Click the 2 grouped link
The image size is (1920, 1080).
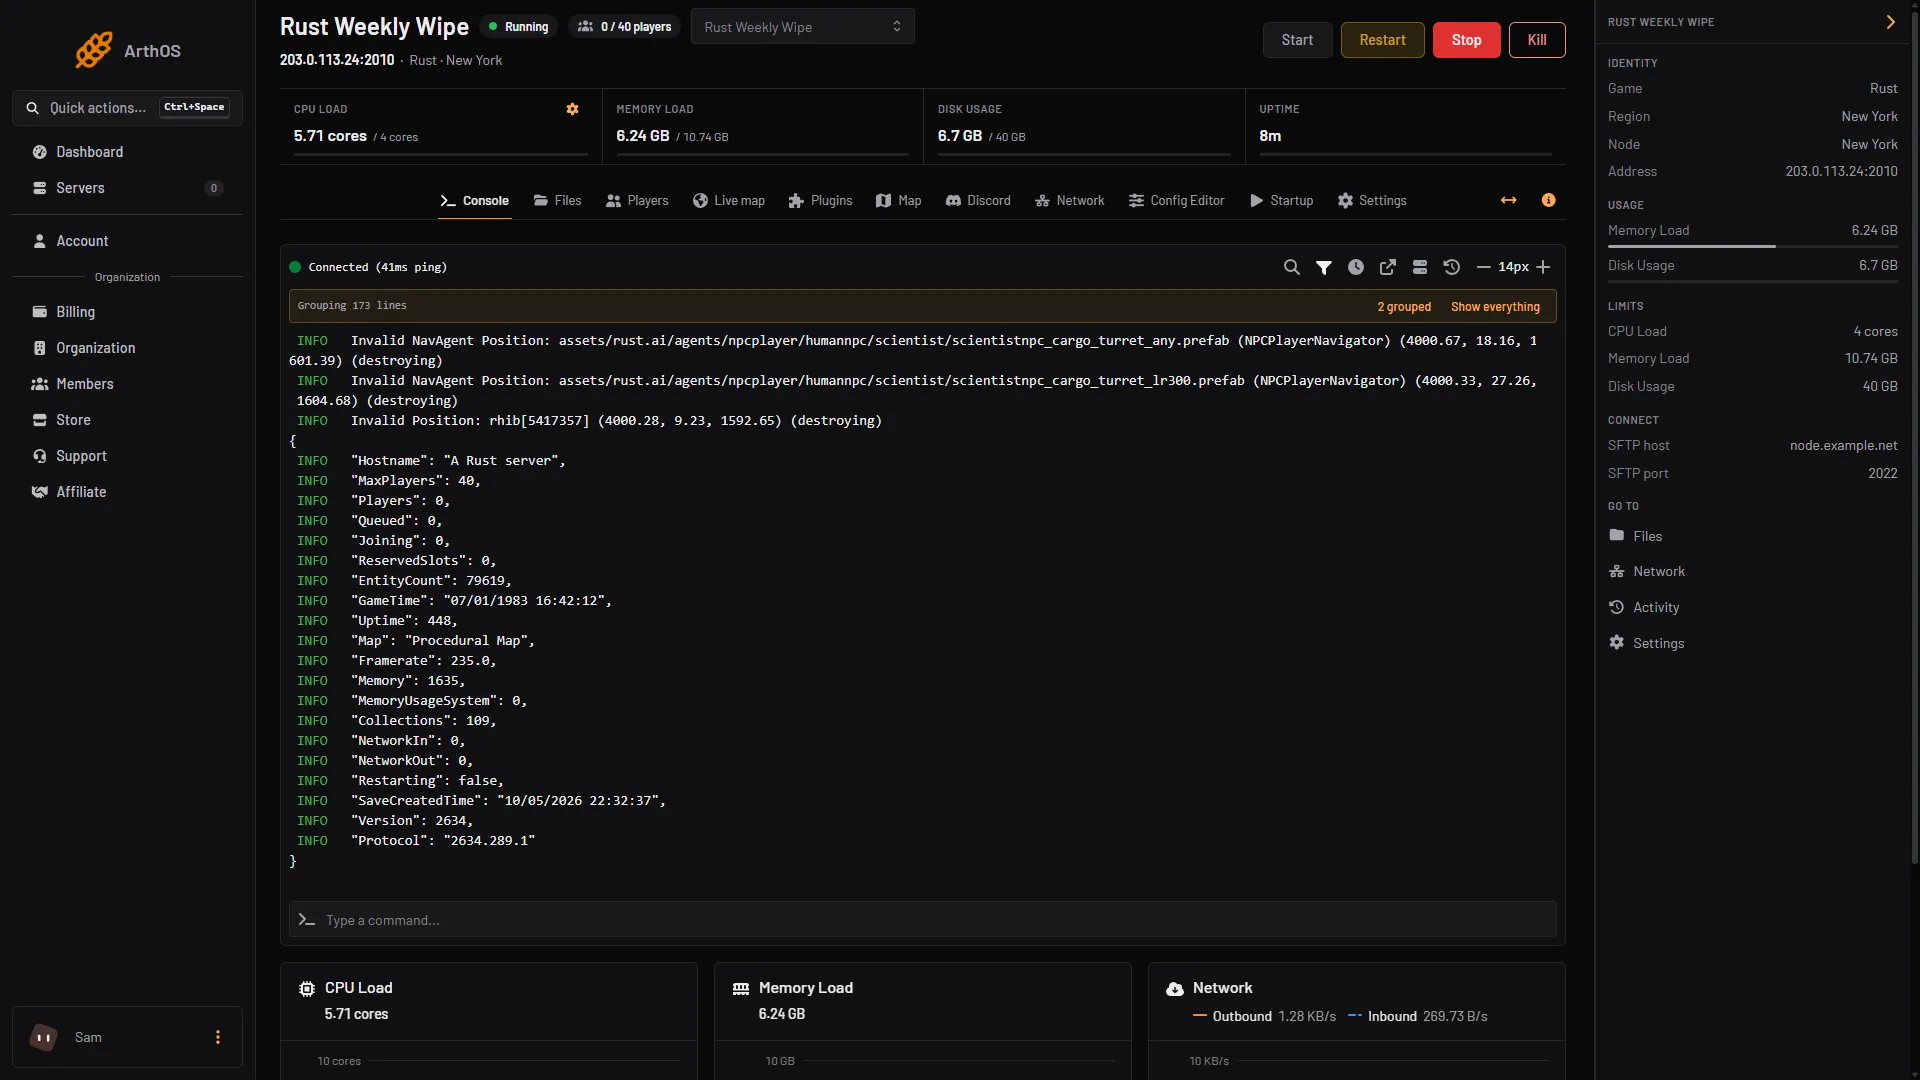tap(1404, 307)
